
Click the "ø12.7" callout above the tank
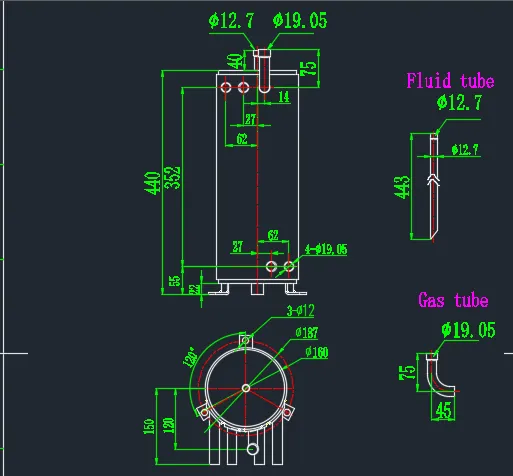tap(231, 21)
